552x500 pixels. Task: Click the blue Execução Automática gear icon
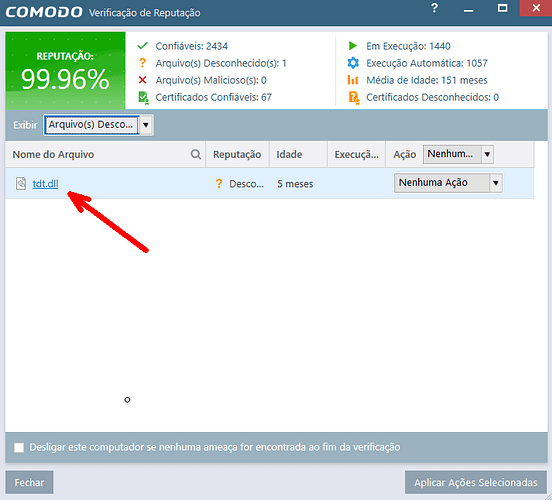coord(353,63)
